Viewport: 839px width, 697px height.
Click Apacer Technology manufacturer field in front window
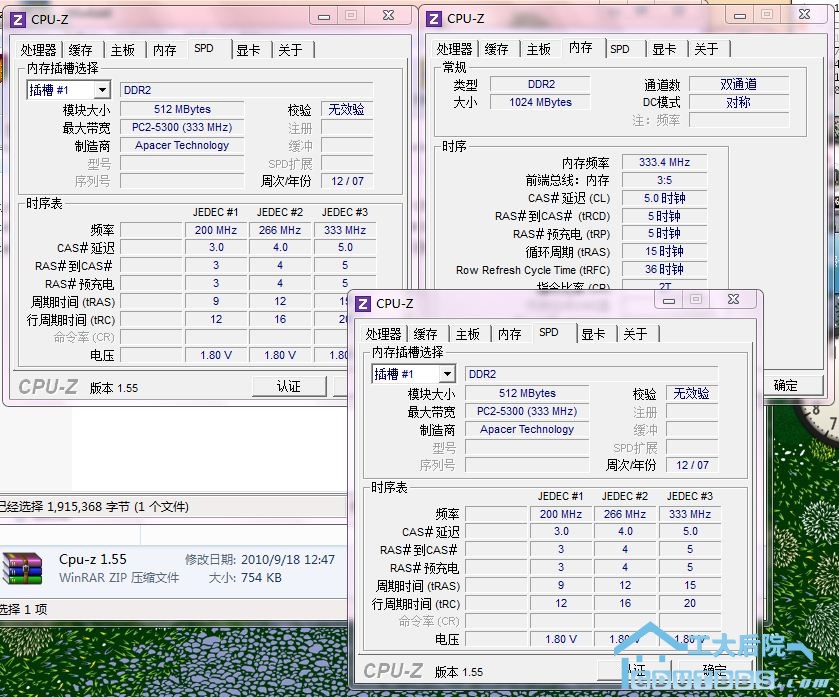click(527, 429)
